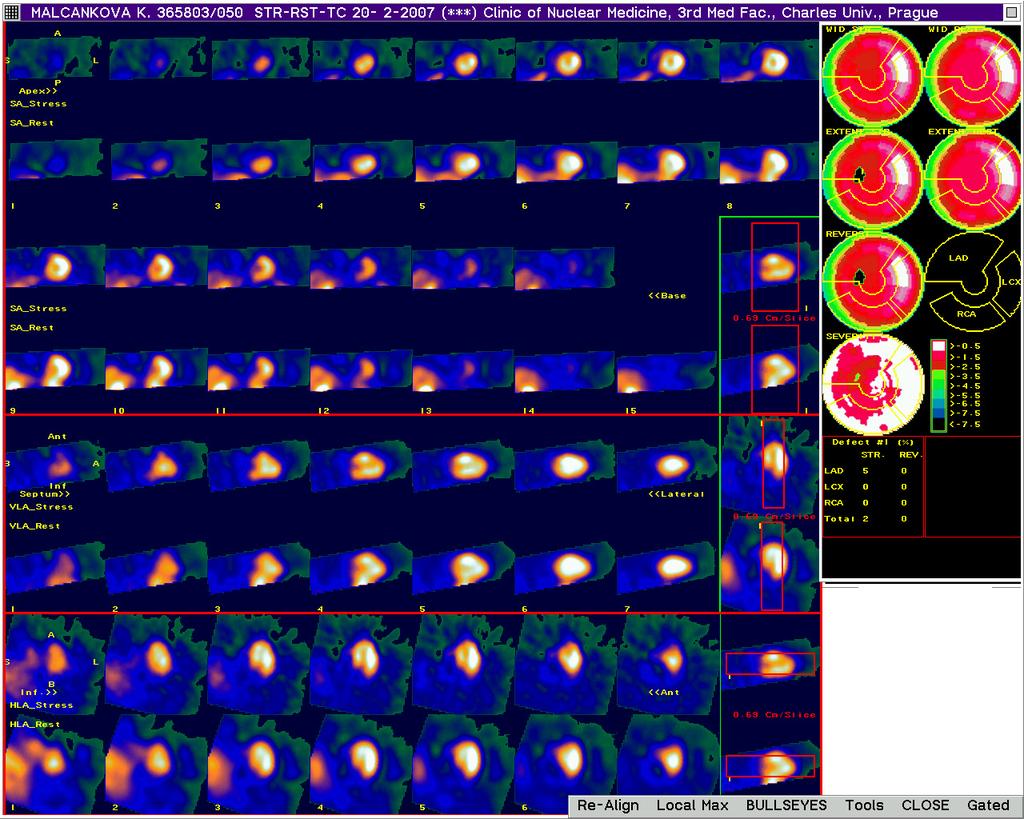Viewport: 1024px width, 819px height.
Task: Click the LCX territory in the vessel diagram
Action: pos(1010,281)
